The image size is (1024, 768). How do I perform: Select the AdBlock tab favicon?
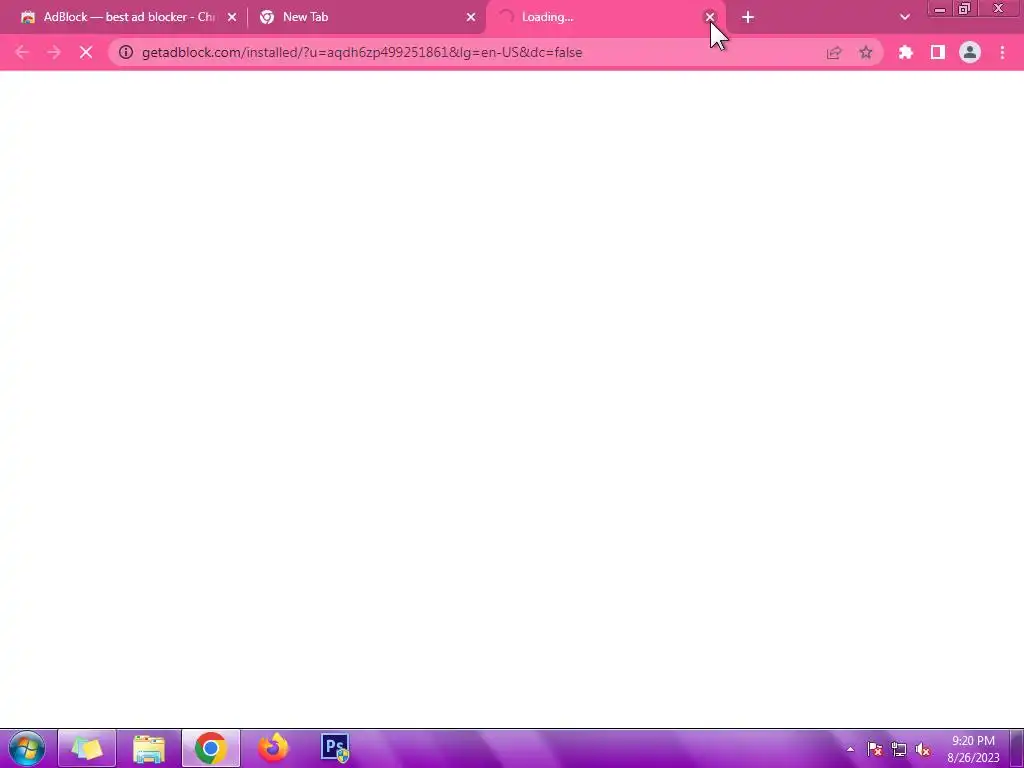click(27, 17)
